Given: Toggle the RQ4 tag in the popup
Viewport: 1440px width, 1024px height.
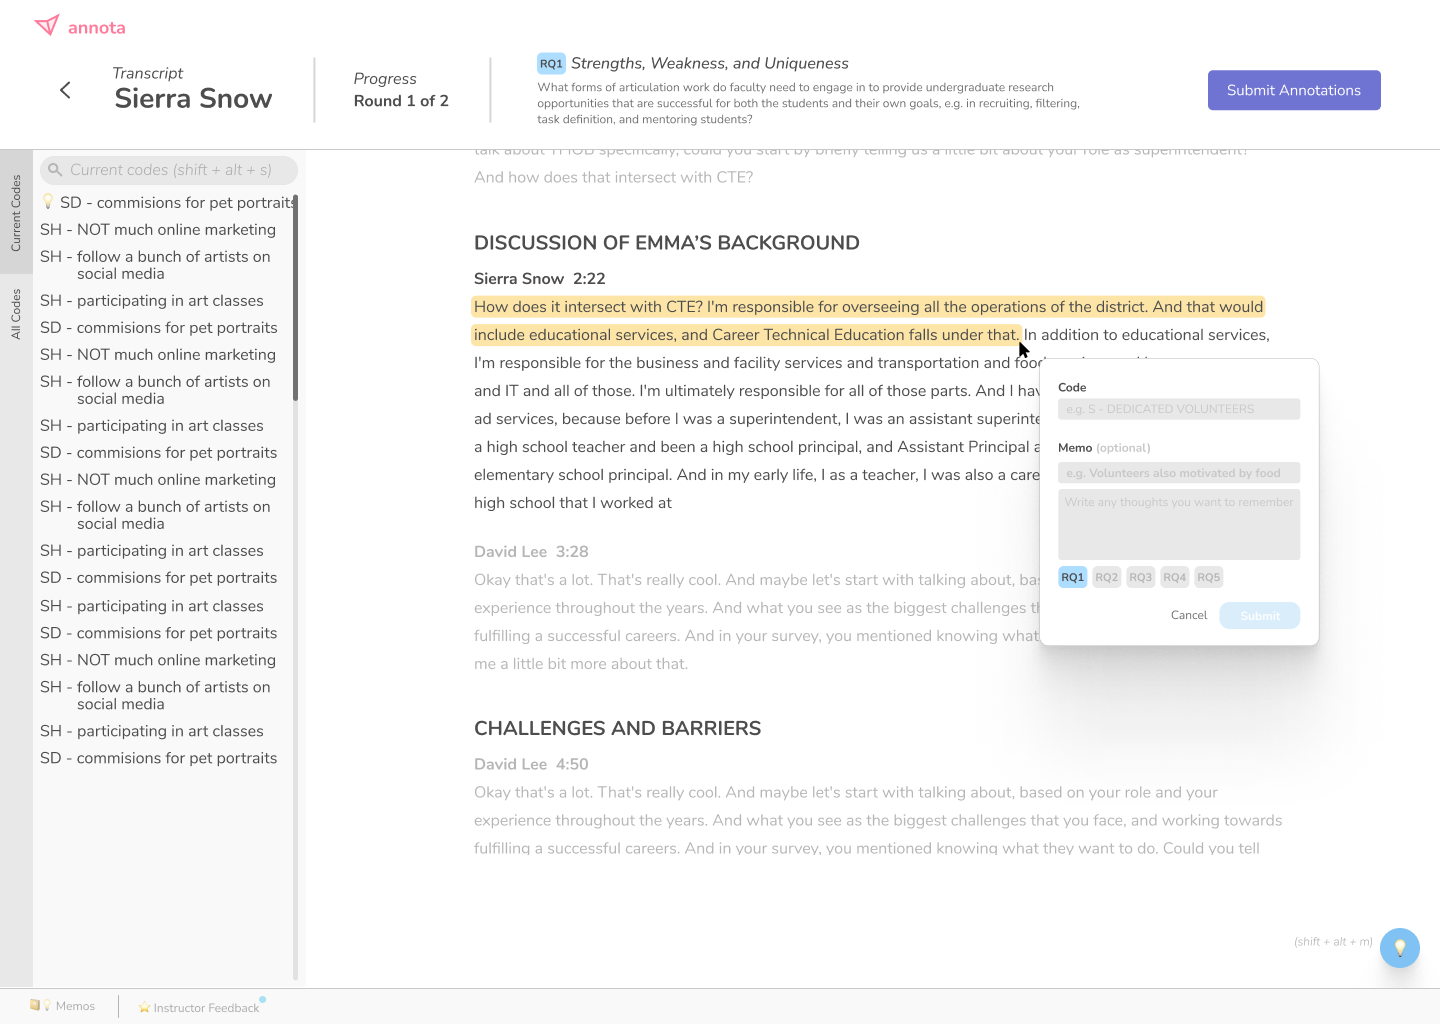Looking at the screenshot, I should [1174, 577].
